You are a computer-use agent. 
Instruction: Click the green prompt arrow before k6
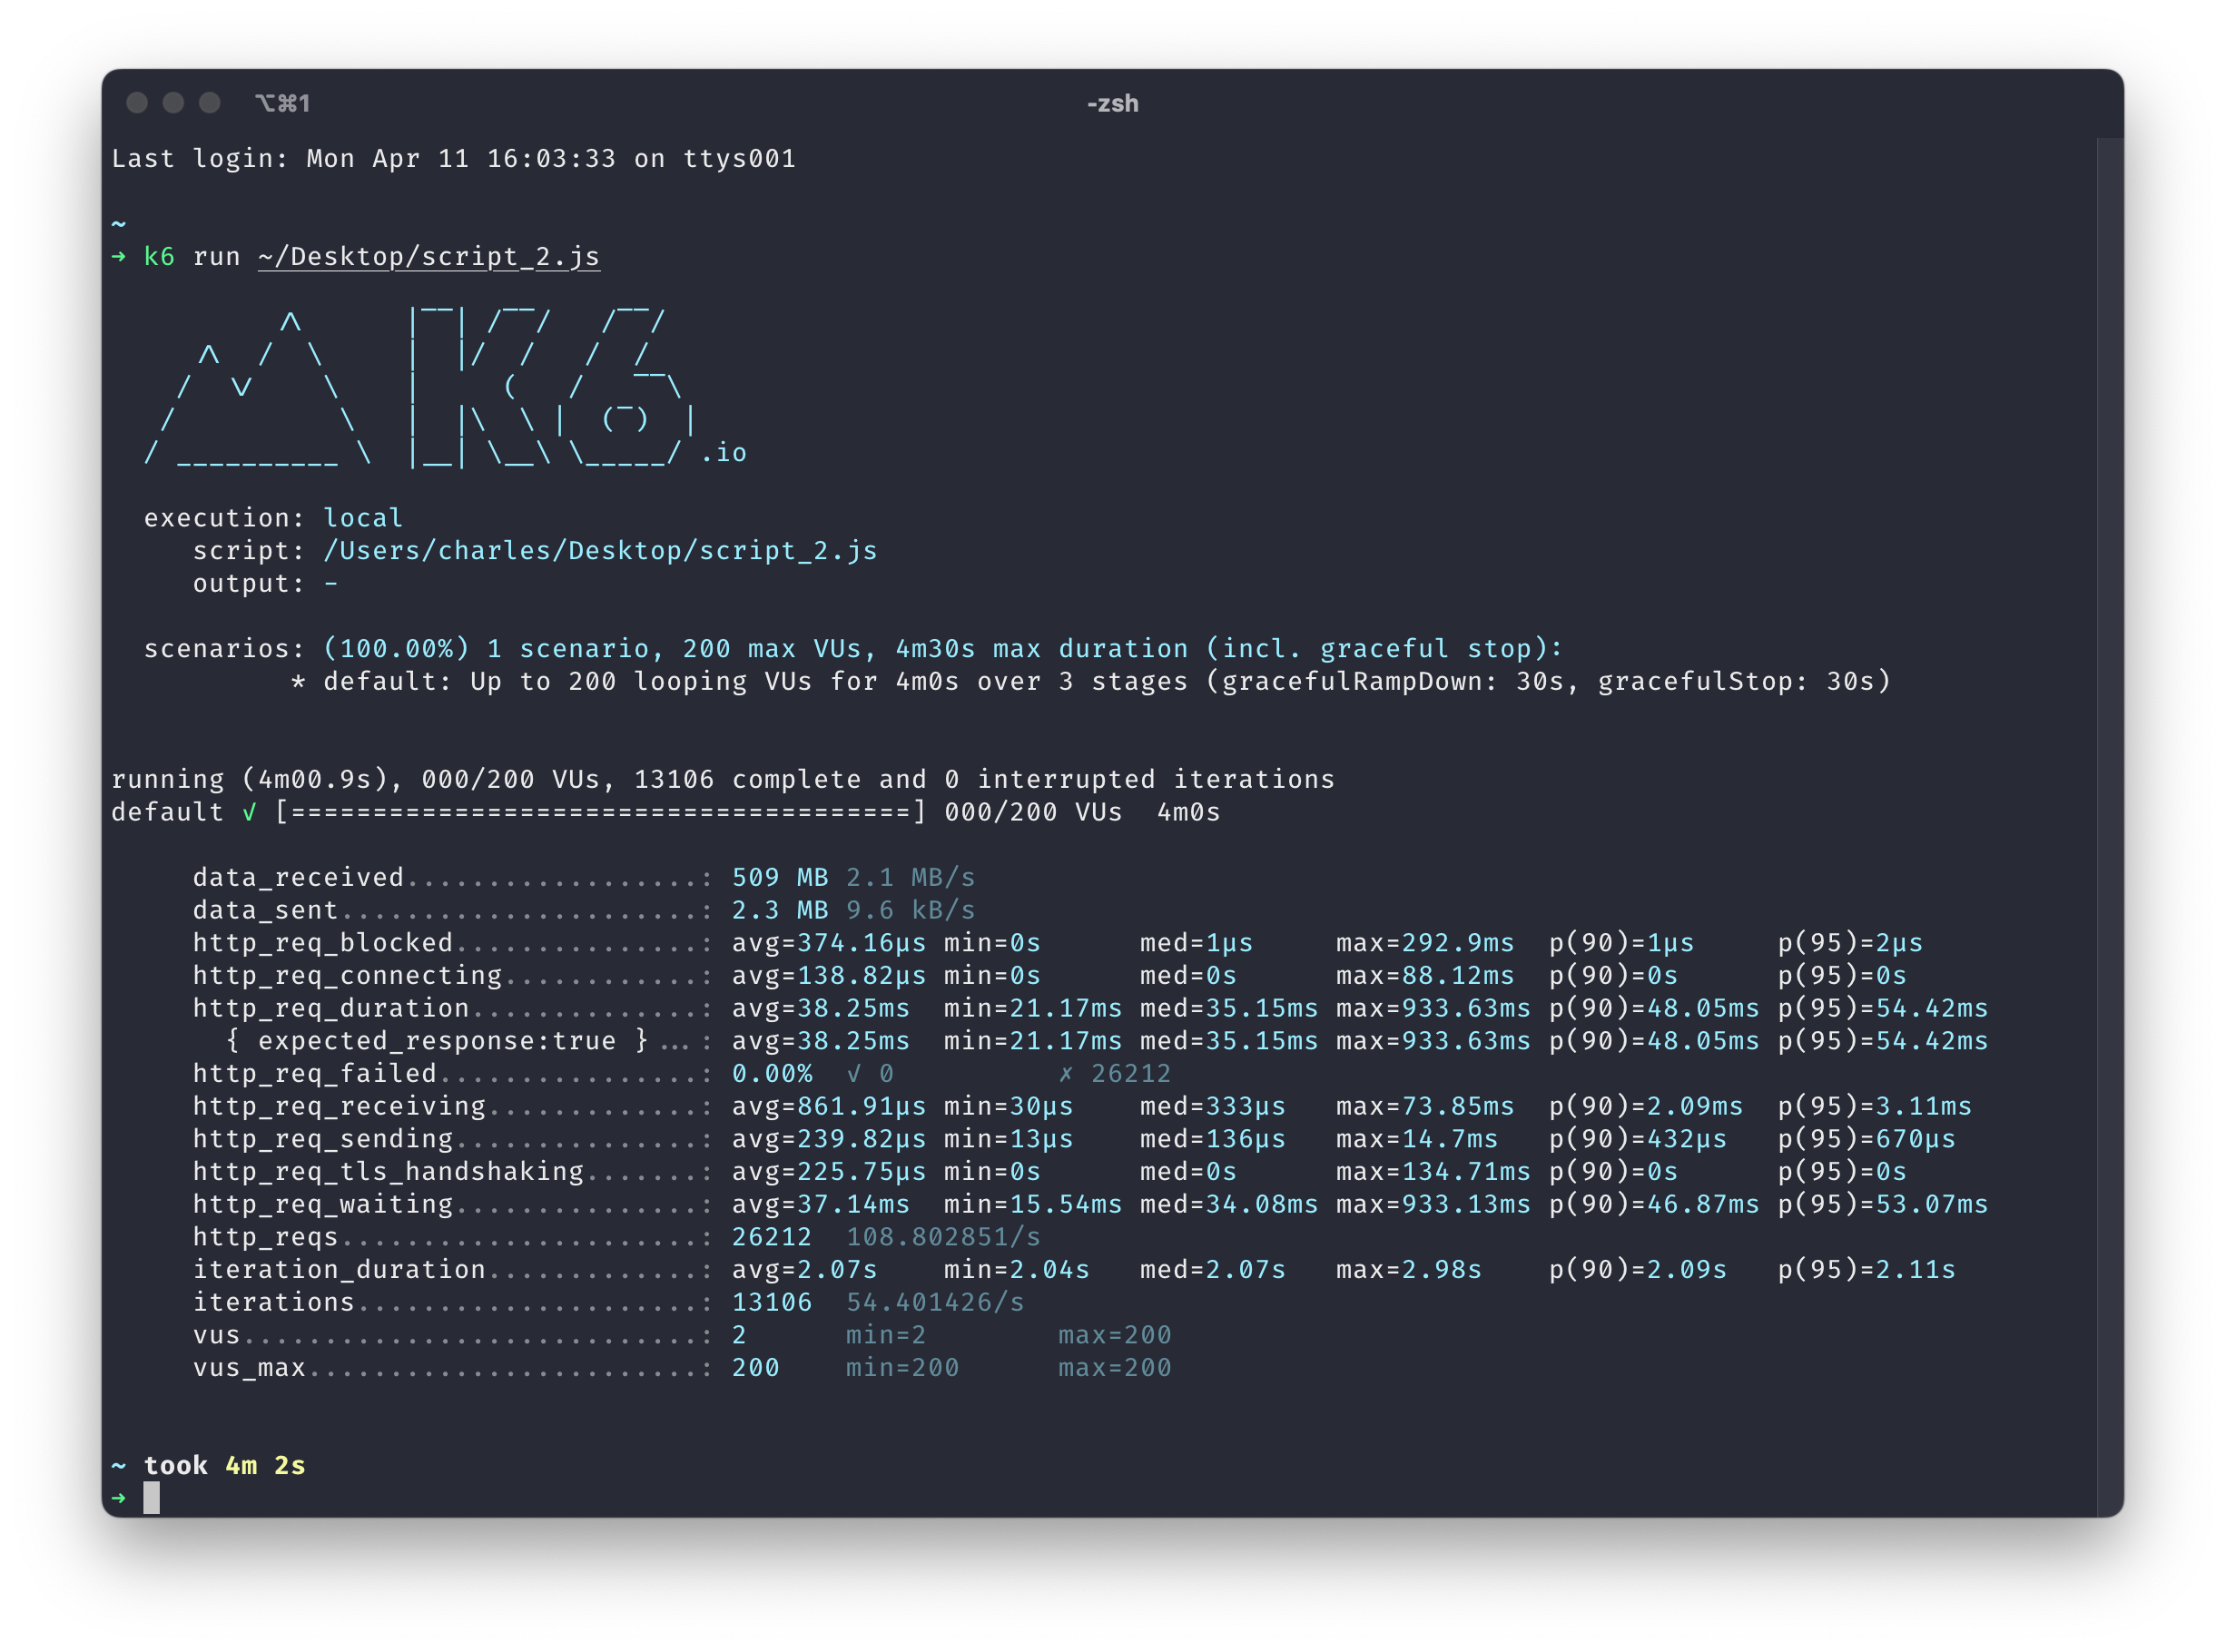point(119,257)
